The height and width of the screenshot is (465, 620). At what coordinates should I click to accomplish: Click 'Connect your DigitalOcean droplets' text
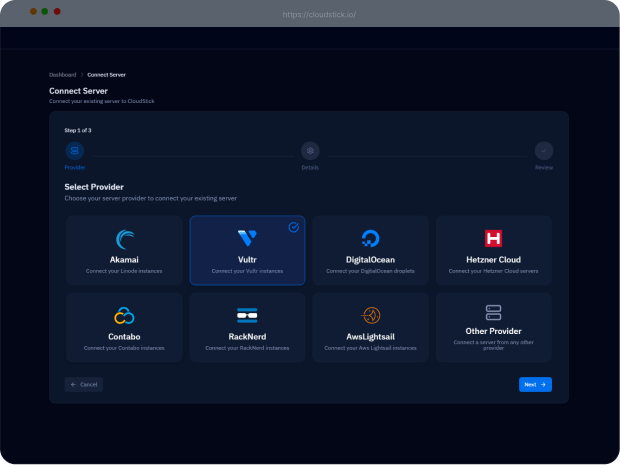point(370,271)
